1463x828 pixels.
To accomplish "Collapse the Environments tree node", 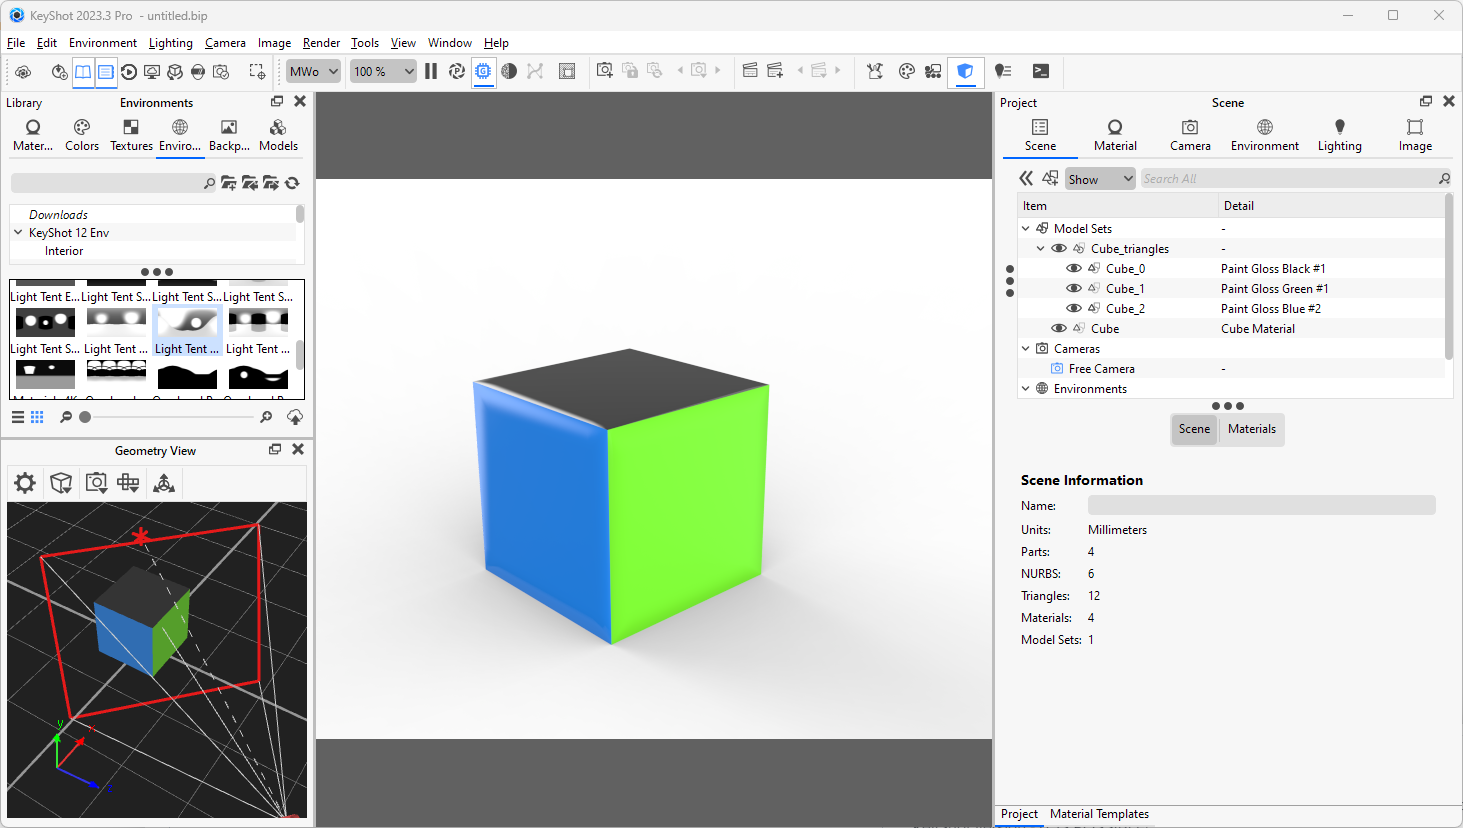I will click(1026, 389).
